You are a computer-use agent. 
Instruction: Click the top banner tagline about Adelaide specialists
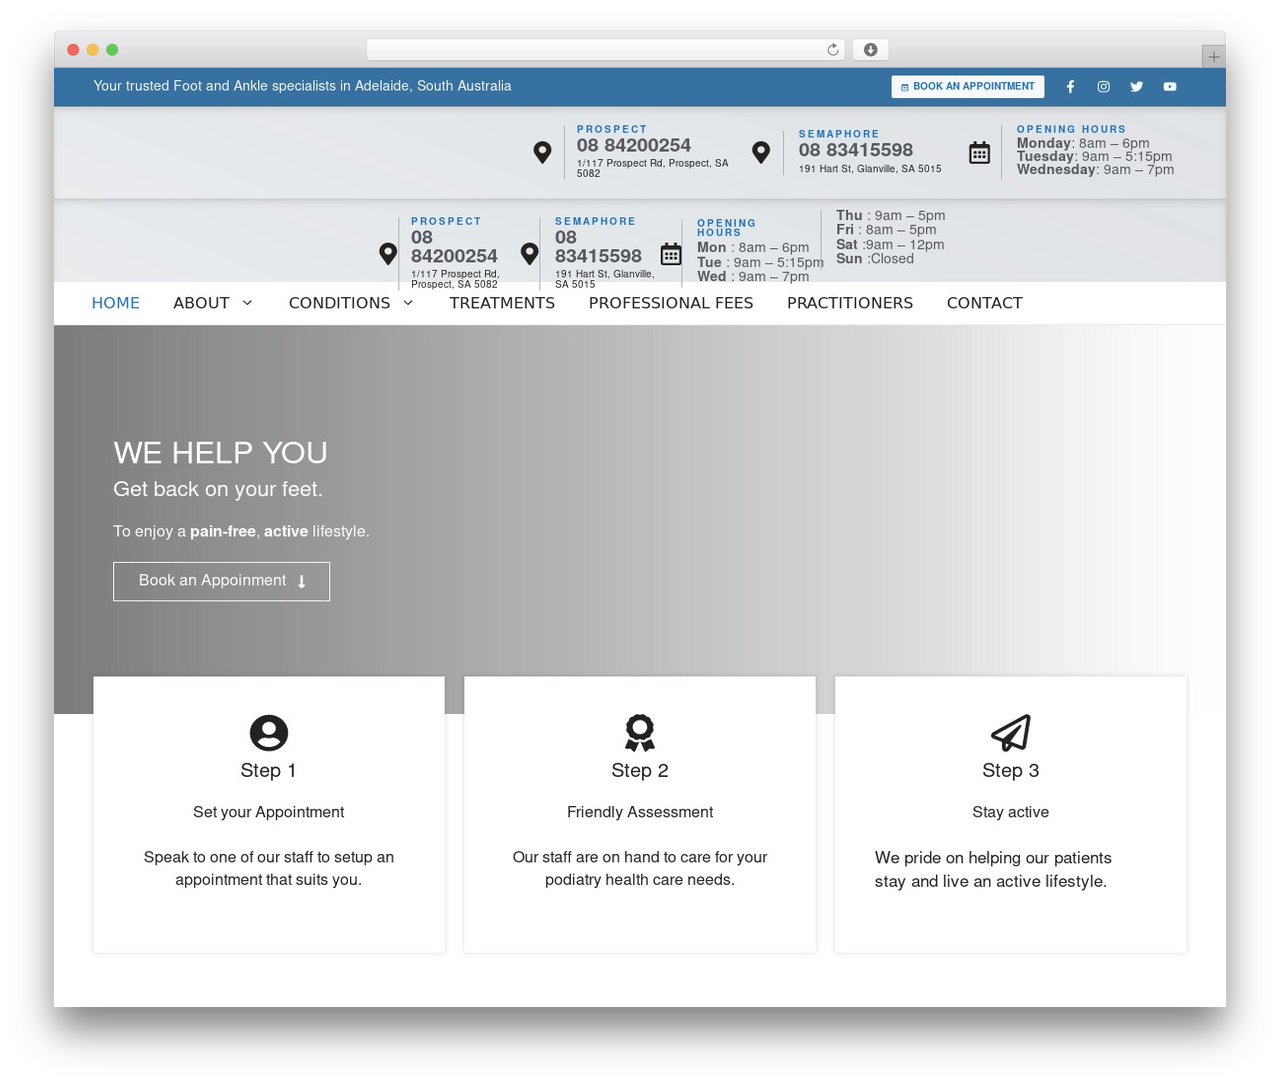point(302,86)
